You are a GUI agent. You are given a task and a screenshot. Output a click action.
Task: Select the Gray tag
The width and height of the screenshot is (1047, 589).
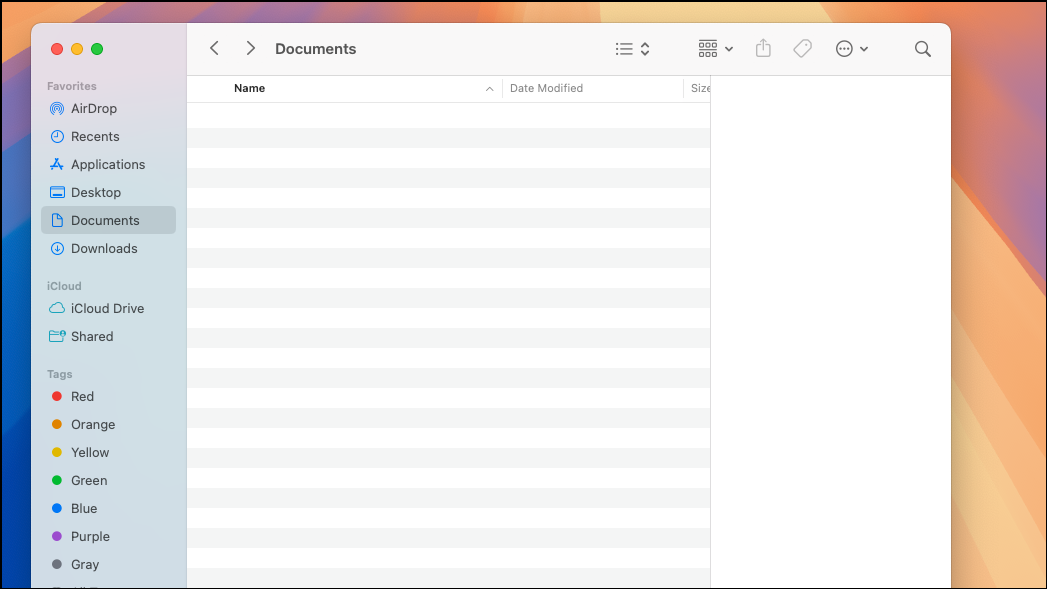tap(108, 565)
